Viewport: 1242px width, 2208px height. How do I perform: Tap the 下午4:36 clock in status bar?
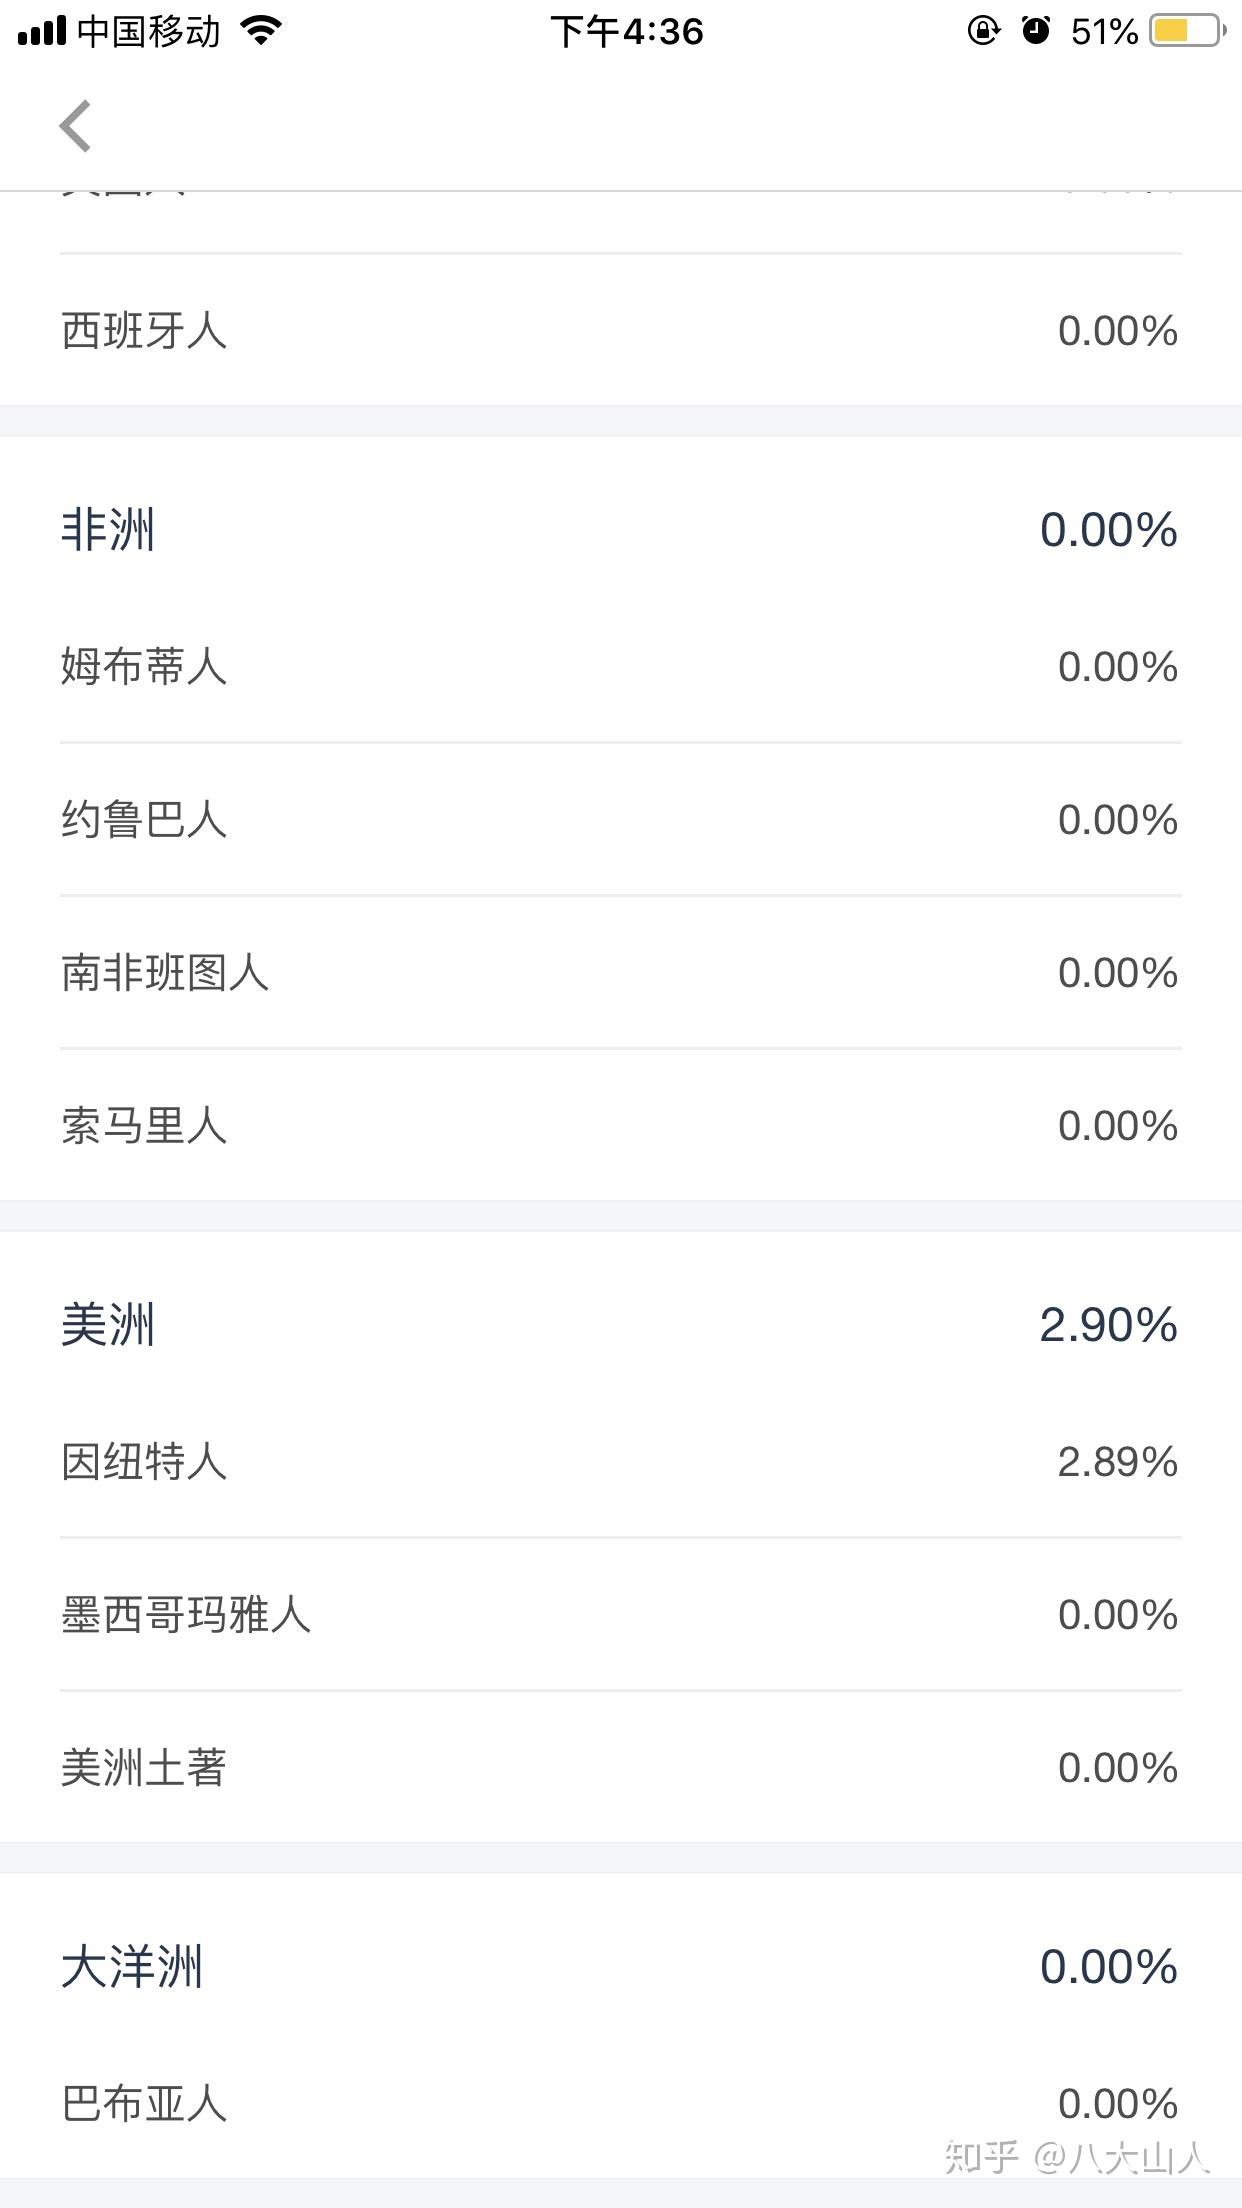coord(627,31)
